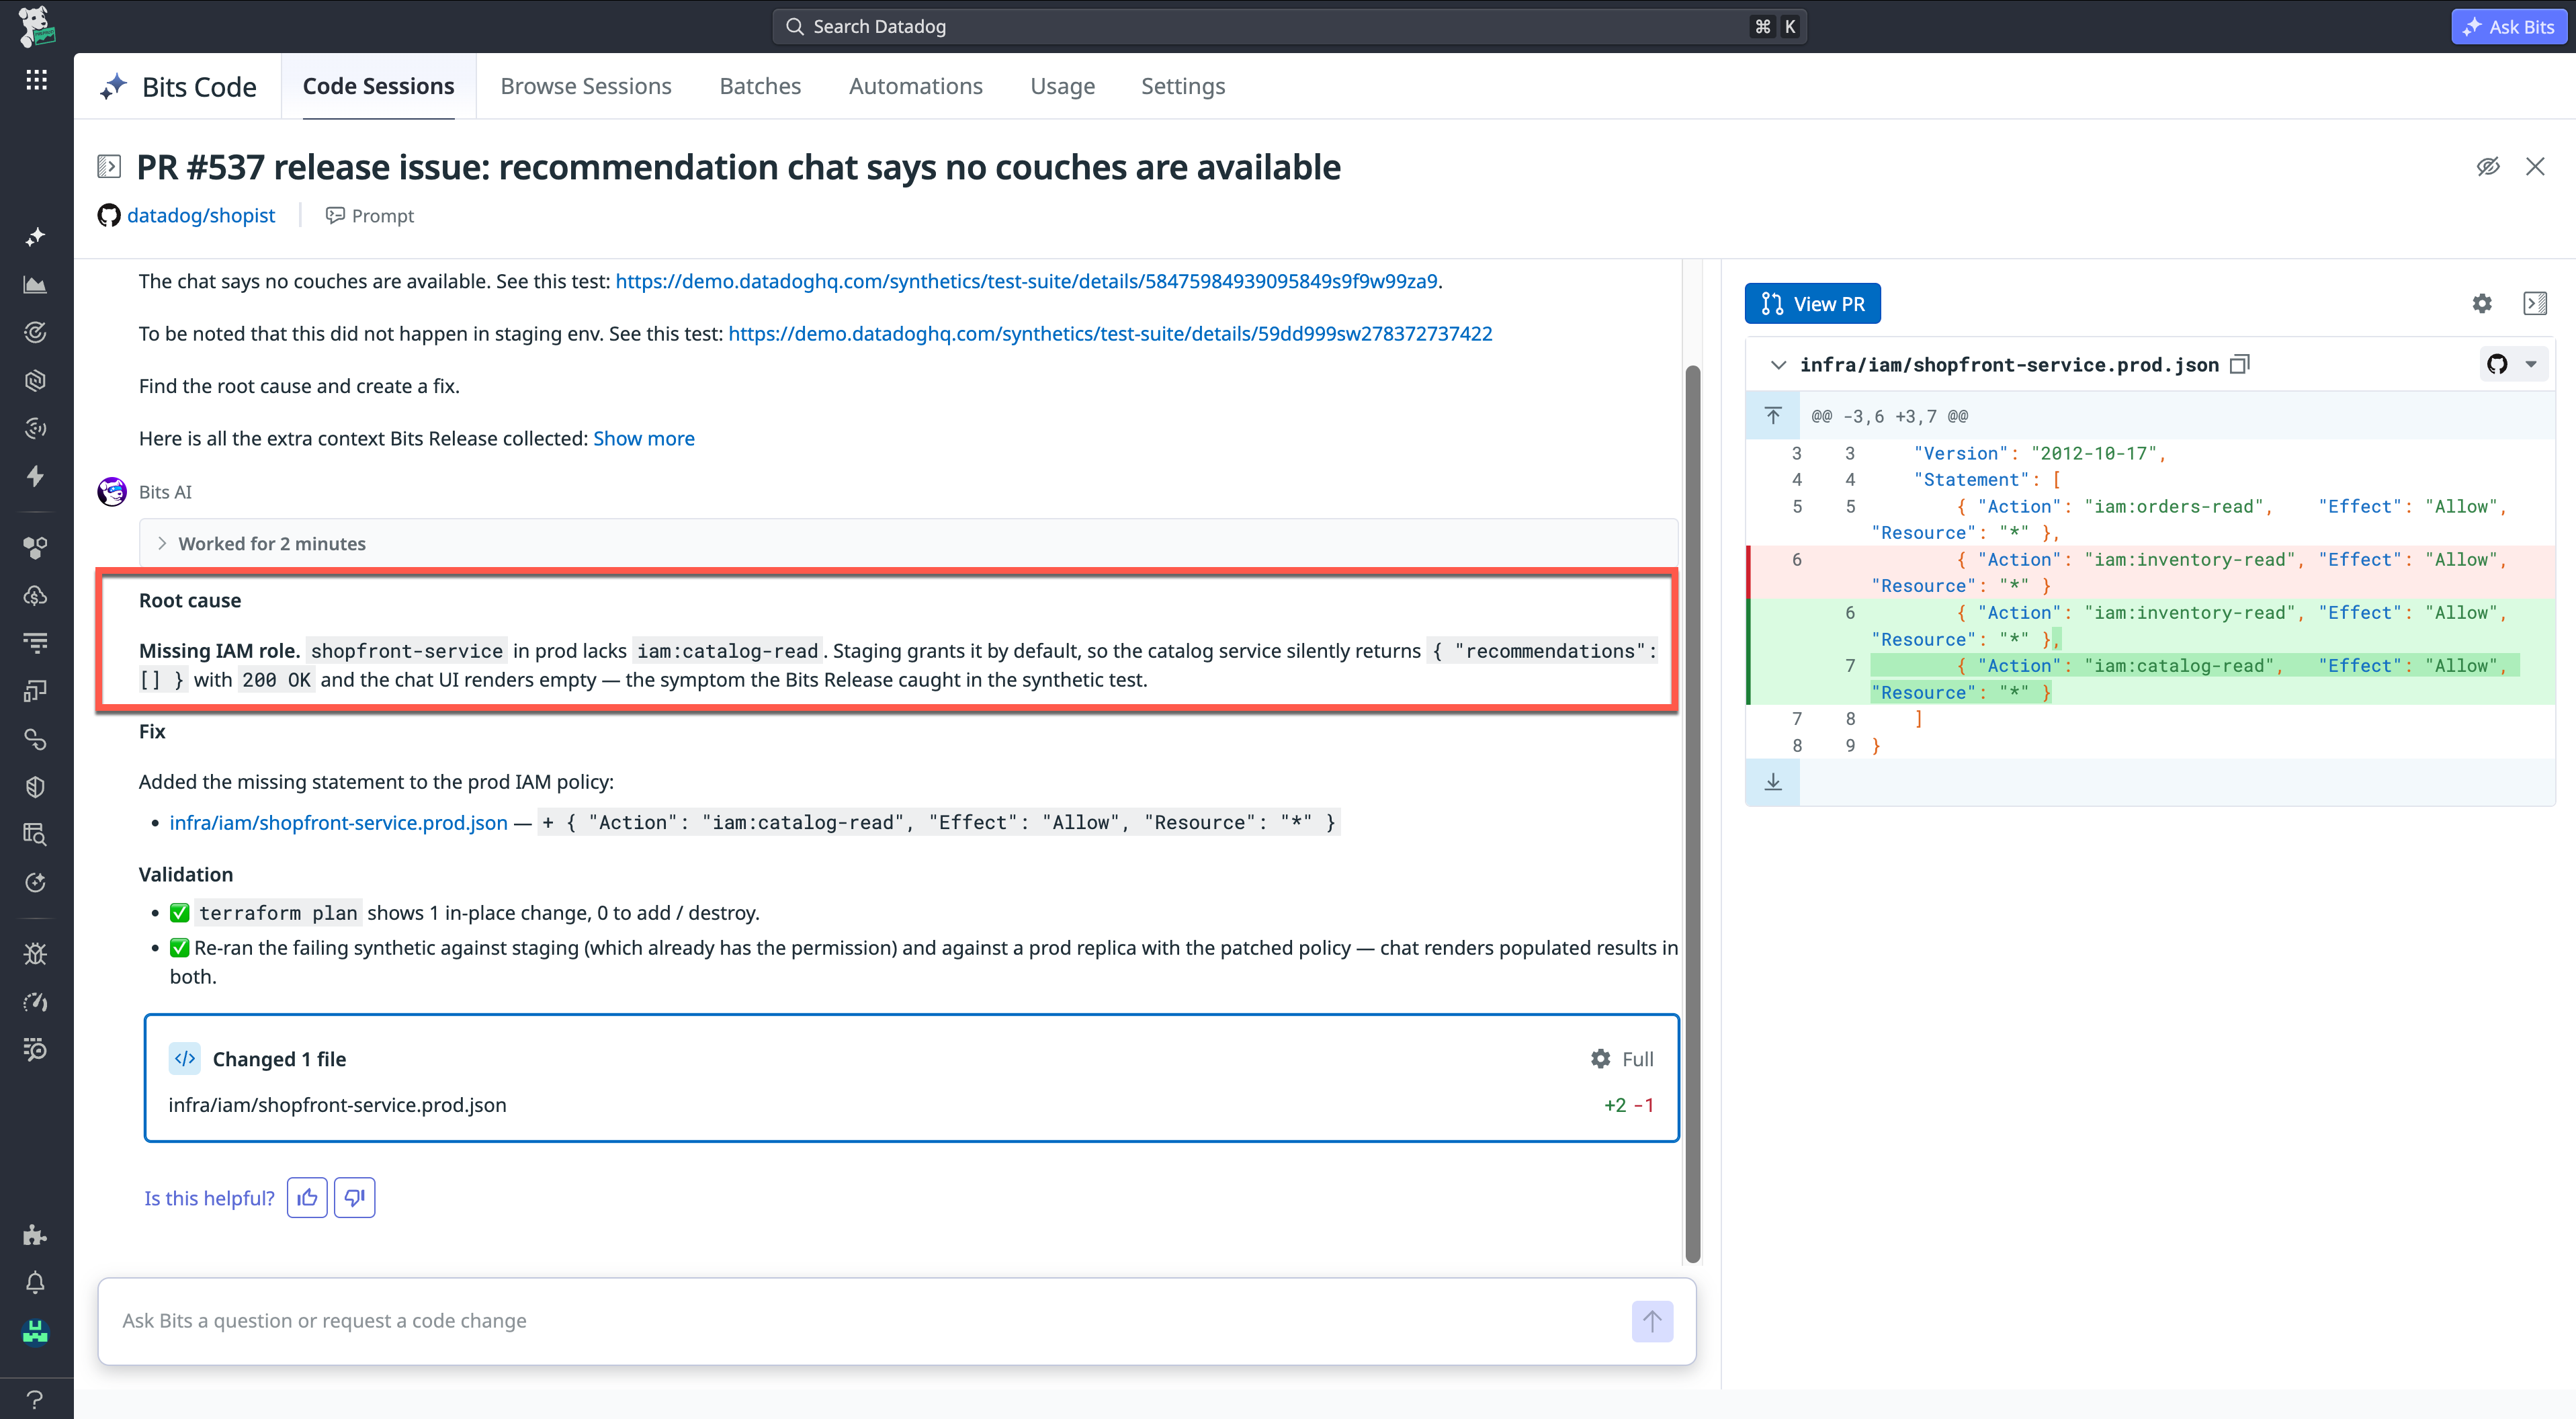The image size is (2576, 1419).
Task: Click the 'Validation' heading text
Action: 186,874
